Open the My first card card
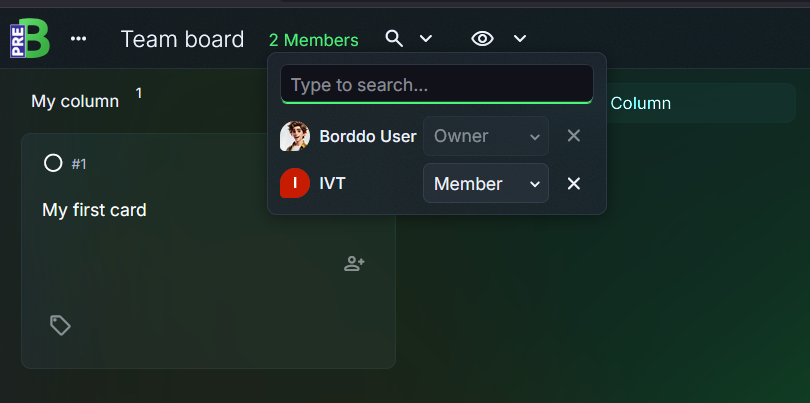This screenshot has width=810, height=403. click(208, 251)
